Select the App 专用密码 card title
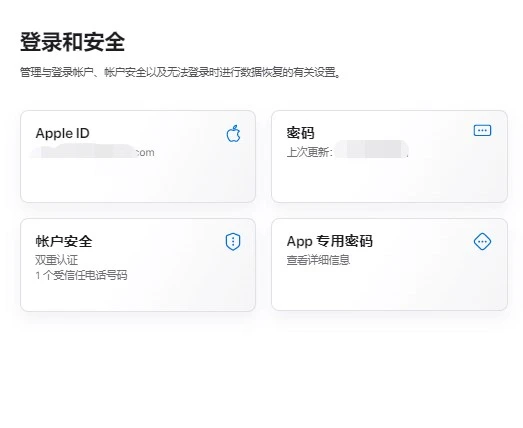 pyautogui.click(x=330, y=241)
